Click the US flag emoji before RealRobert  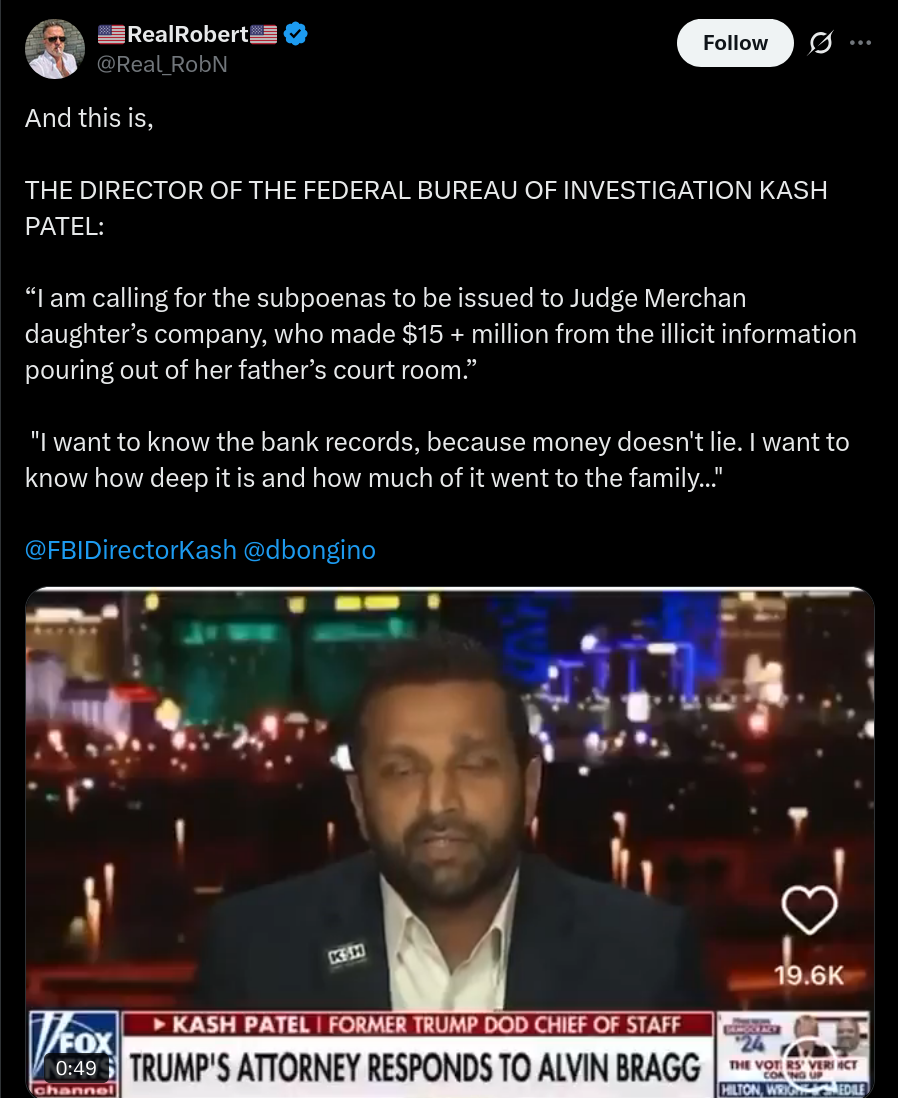coord(111,34)
